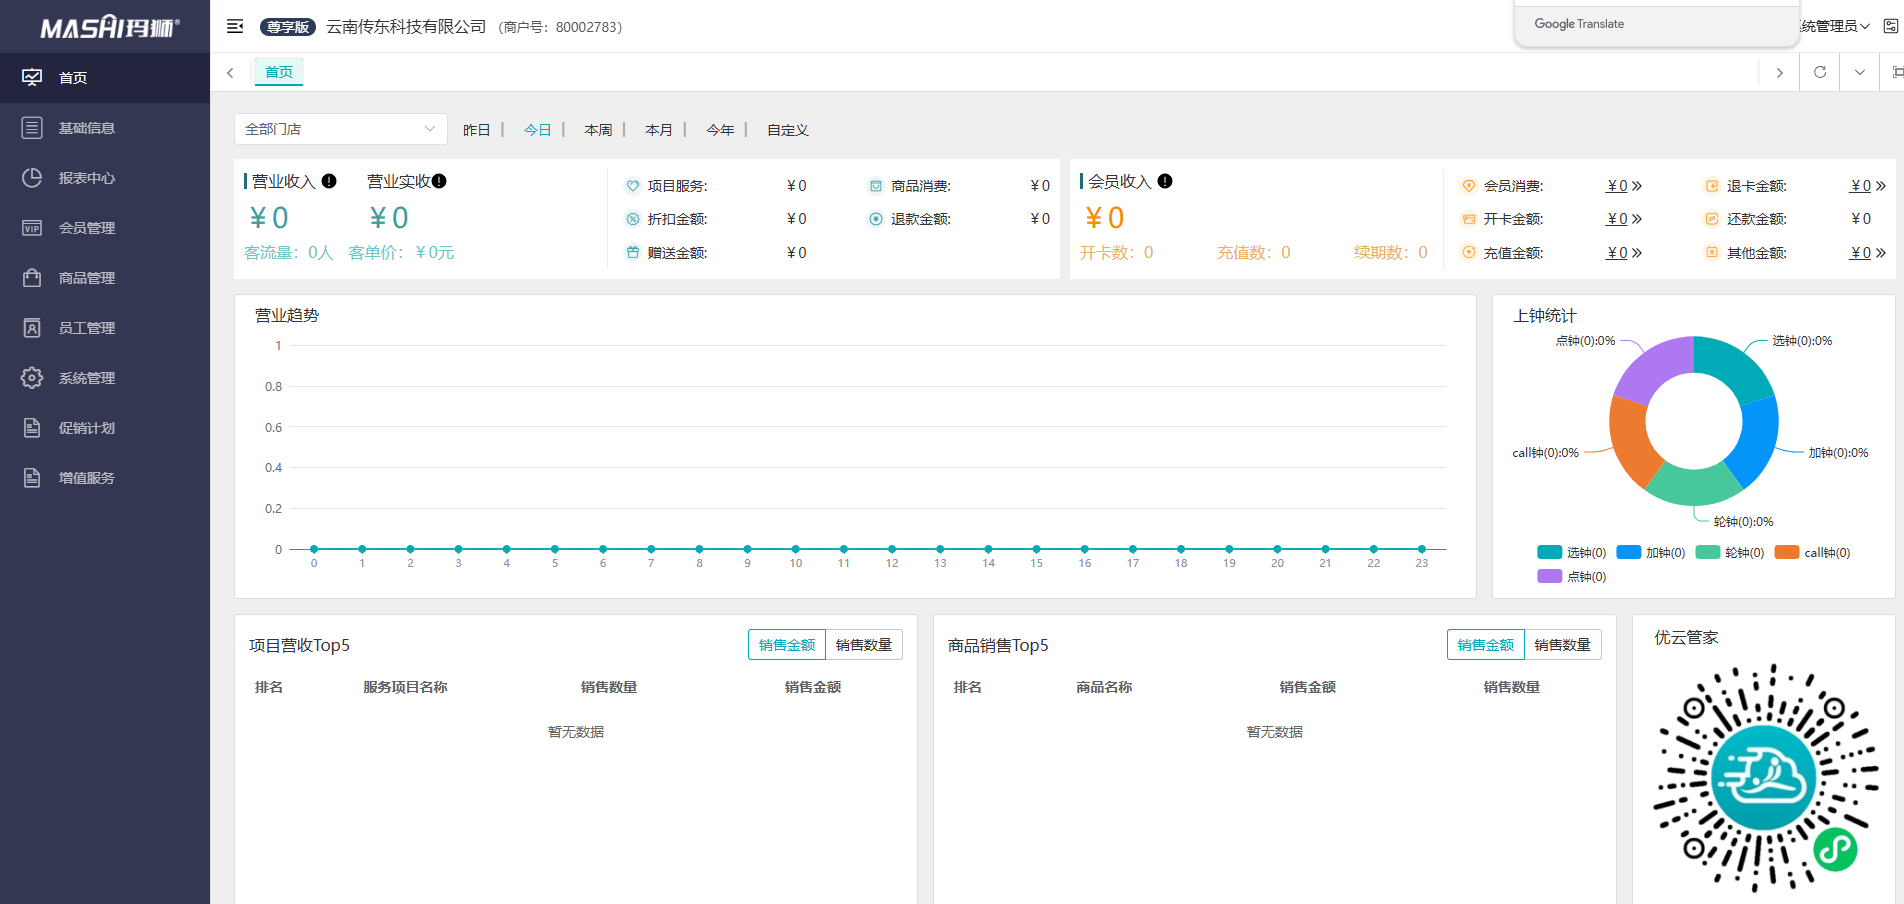
Task: Click the 增值服务 sidebar icon
Action: click(32, 477)
